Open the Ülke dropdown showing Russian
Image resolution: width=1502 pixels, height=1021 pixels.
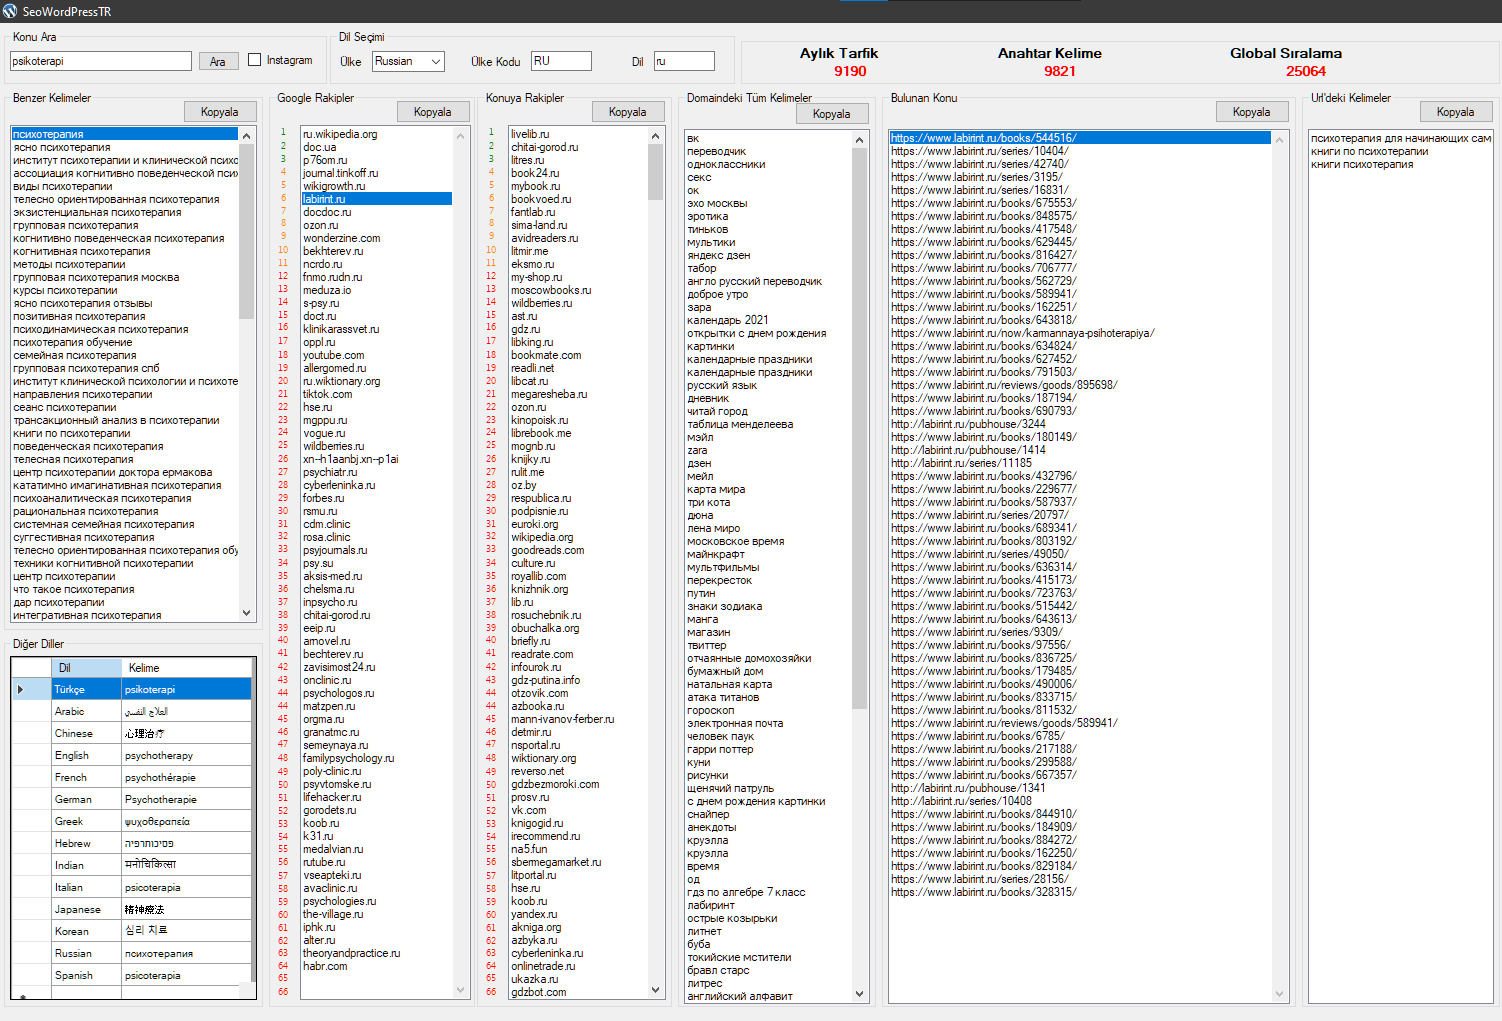pyautogui.click(x=408, y=61)
